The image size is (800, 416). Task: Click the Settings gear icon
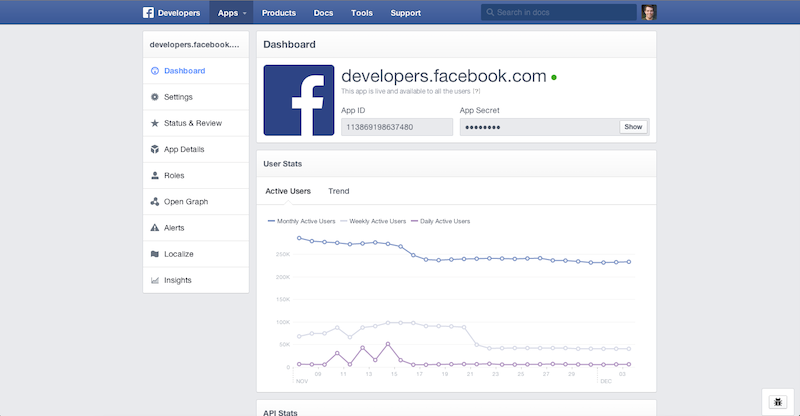155,97
